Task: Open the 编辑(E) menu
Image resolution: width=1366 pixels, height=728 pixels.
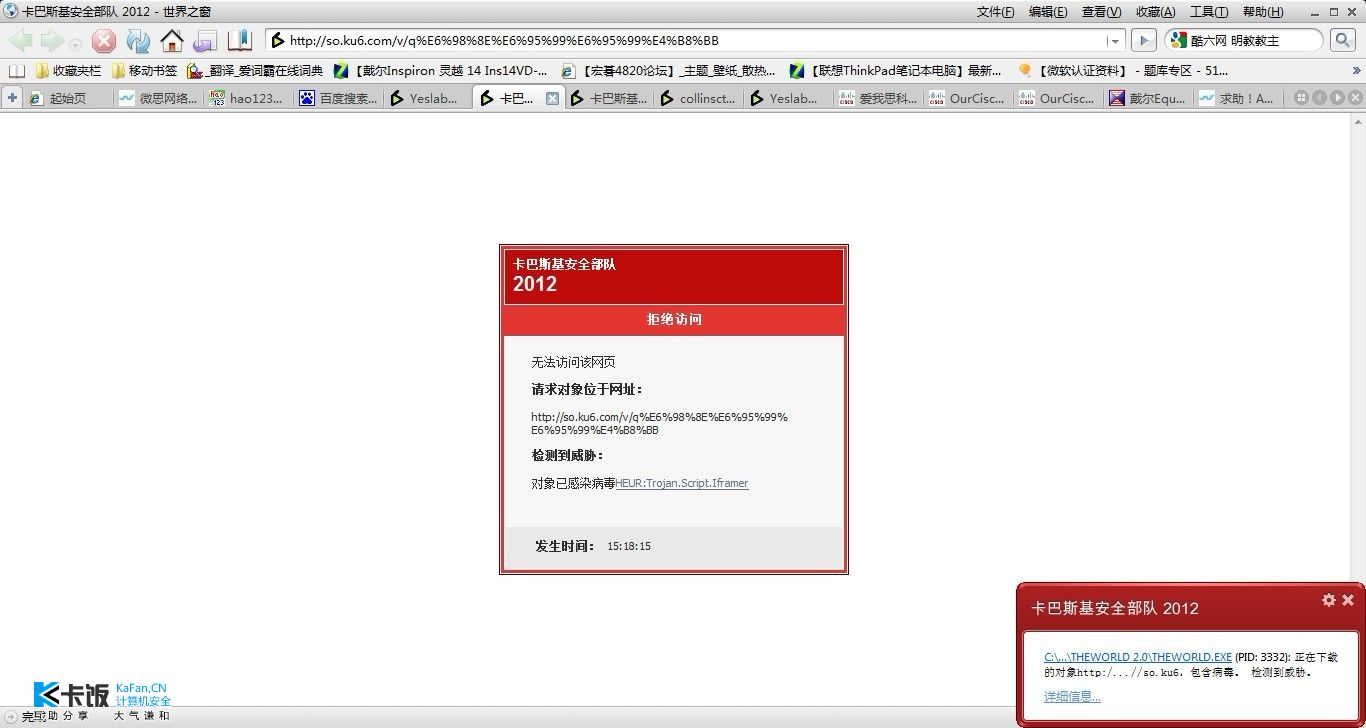Action: [x=1048, y=12]
